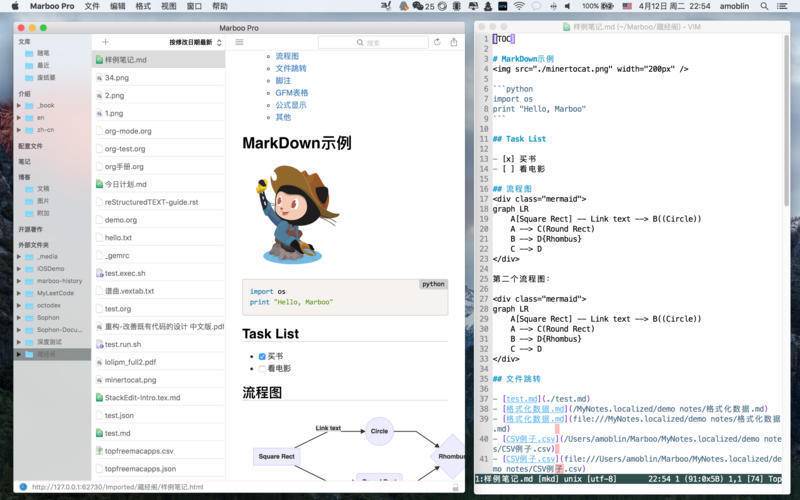
Task: Click the share export icon in Marboo
Action: (454, 42)
